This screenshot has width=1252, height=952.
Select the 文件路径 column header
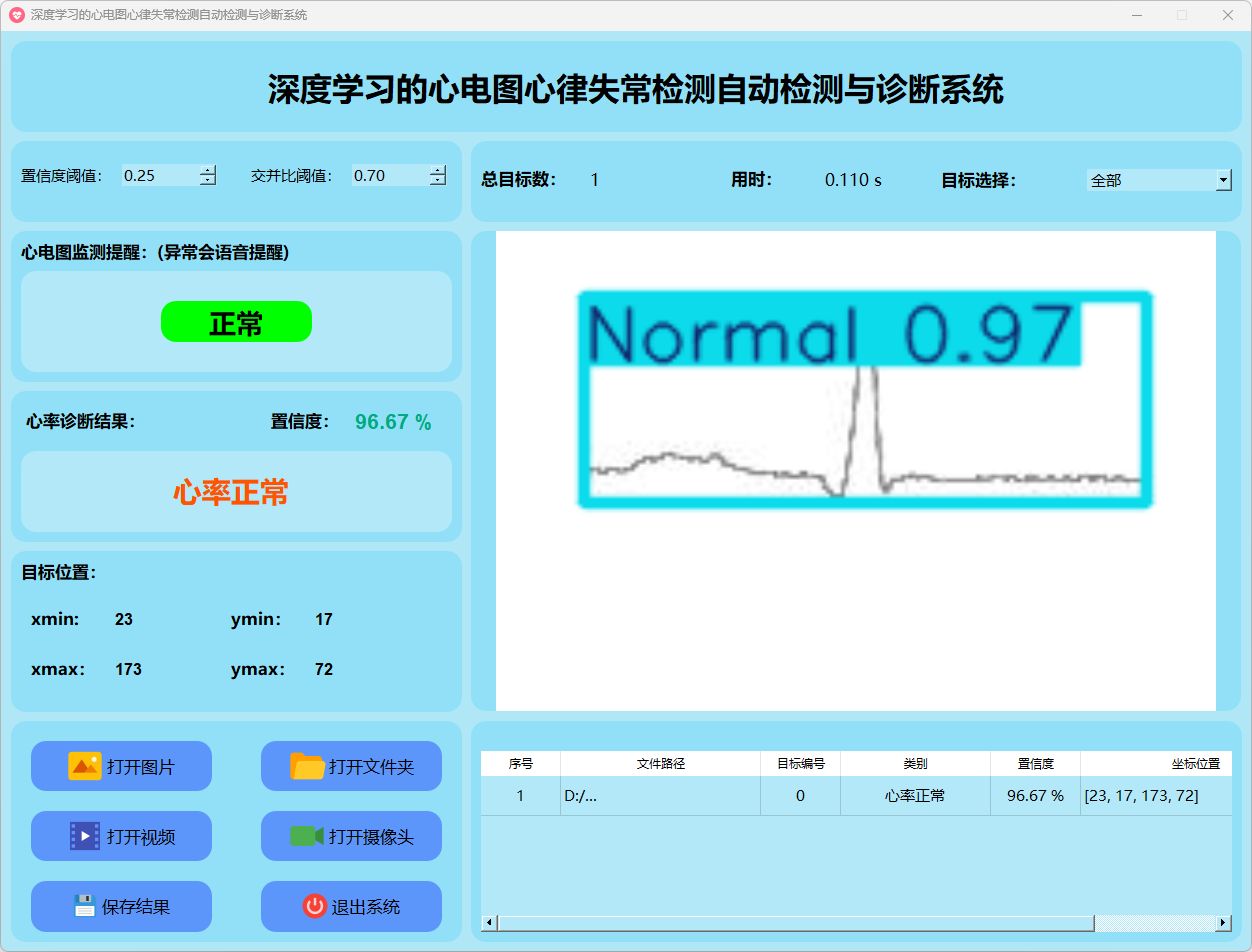(660, 763)
